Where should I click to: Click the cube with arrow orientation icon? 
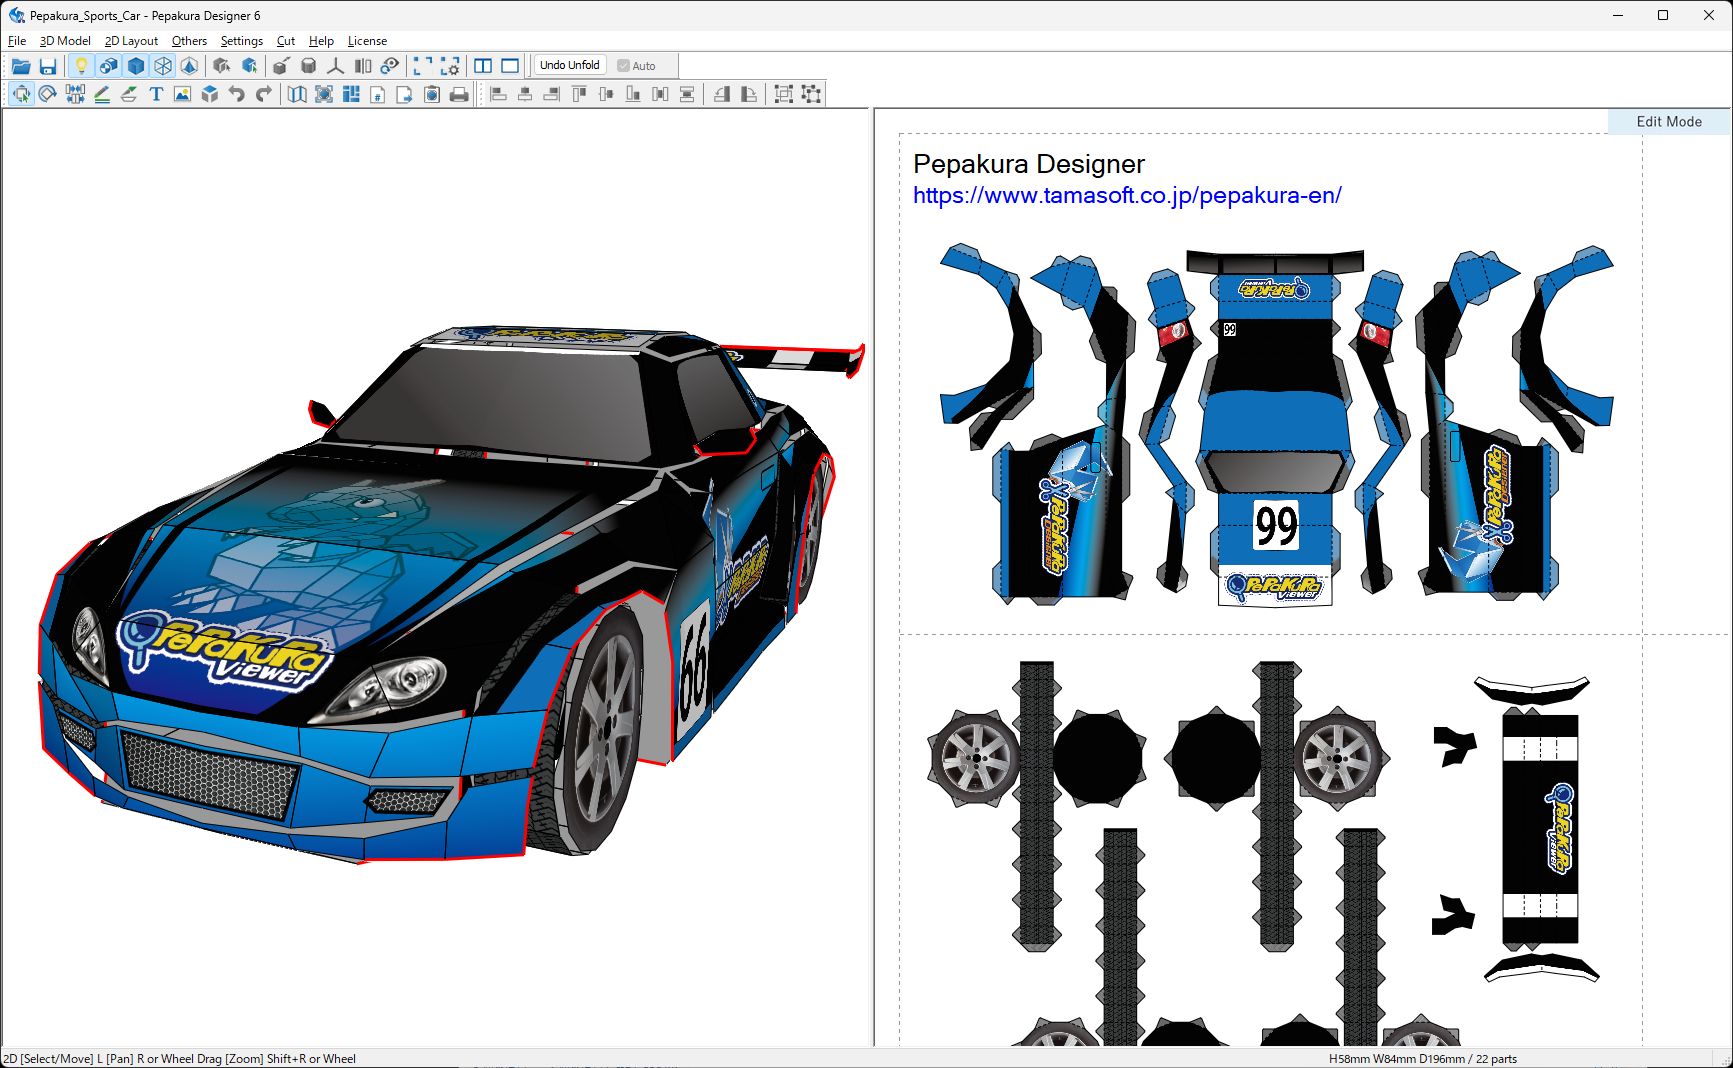tap(282, 66)
